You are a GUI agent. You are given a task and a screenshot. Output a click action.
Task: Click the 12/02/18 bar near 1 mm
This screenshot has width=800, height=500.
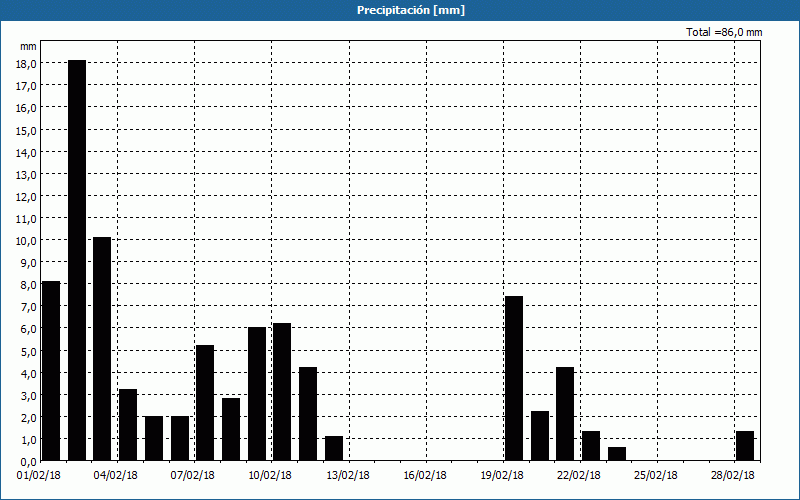[x=334, y=448]
